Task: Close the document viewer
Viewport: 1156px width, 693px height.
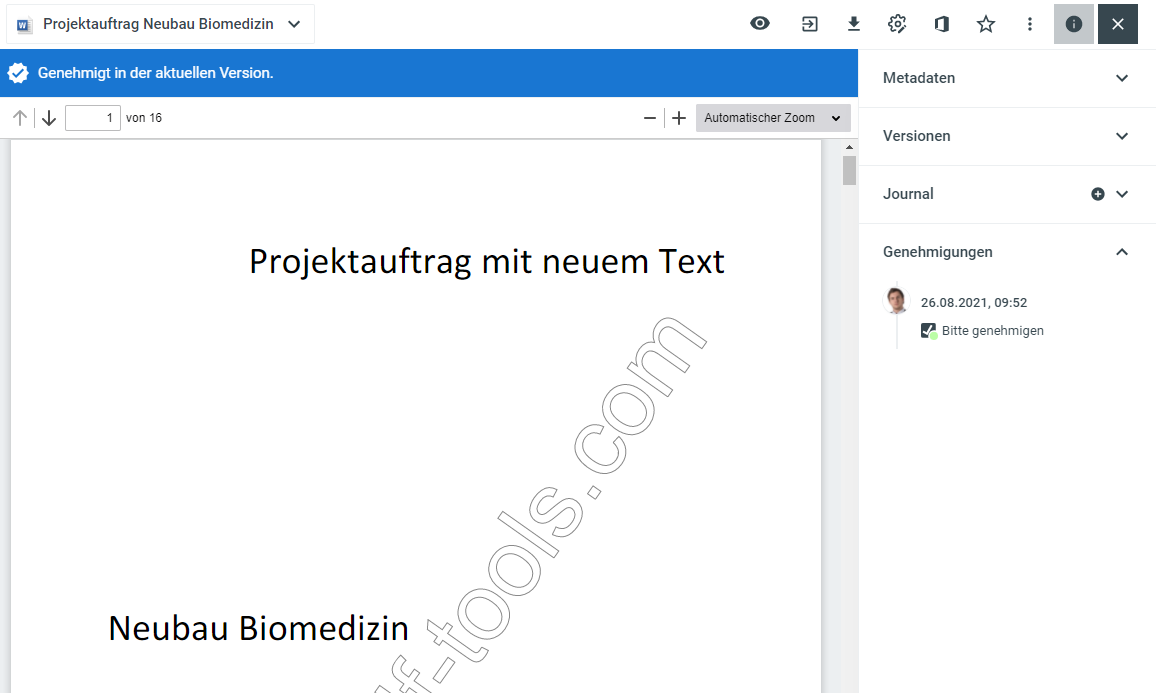Action: [1118, 24]
